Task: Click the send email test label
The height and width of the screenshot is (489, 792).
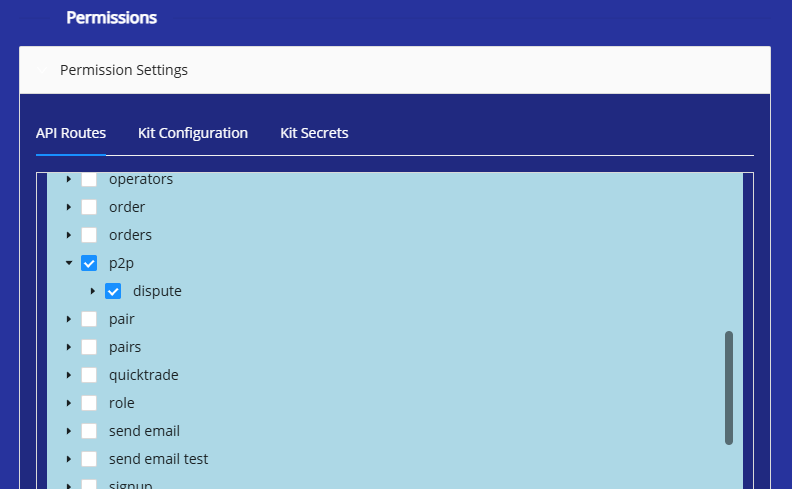Action: (158, 459)
